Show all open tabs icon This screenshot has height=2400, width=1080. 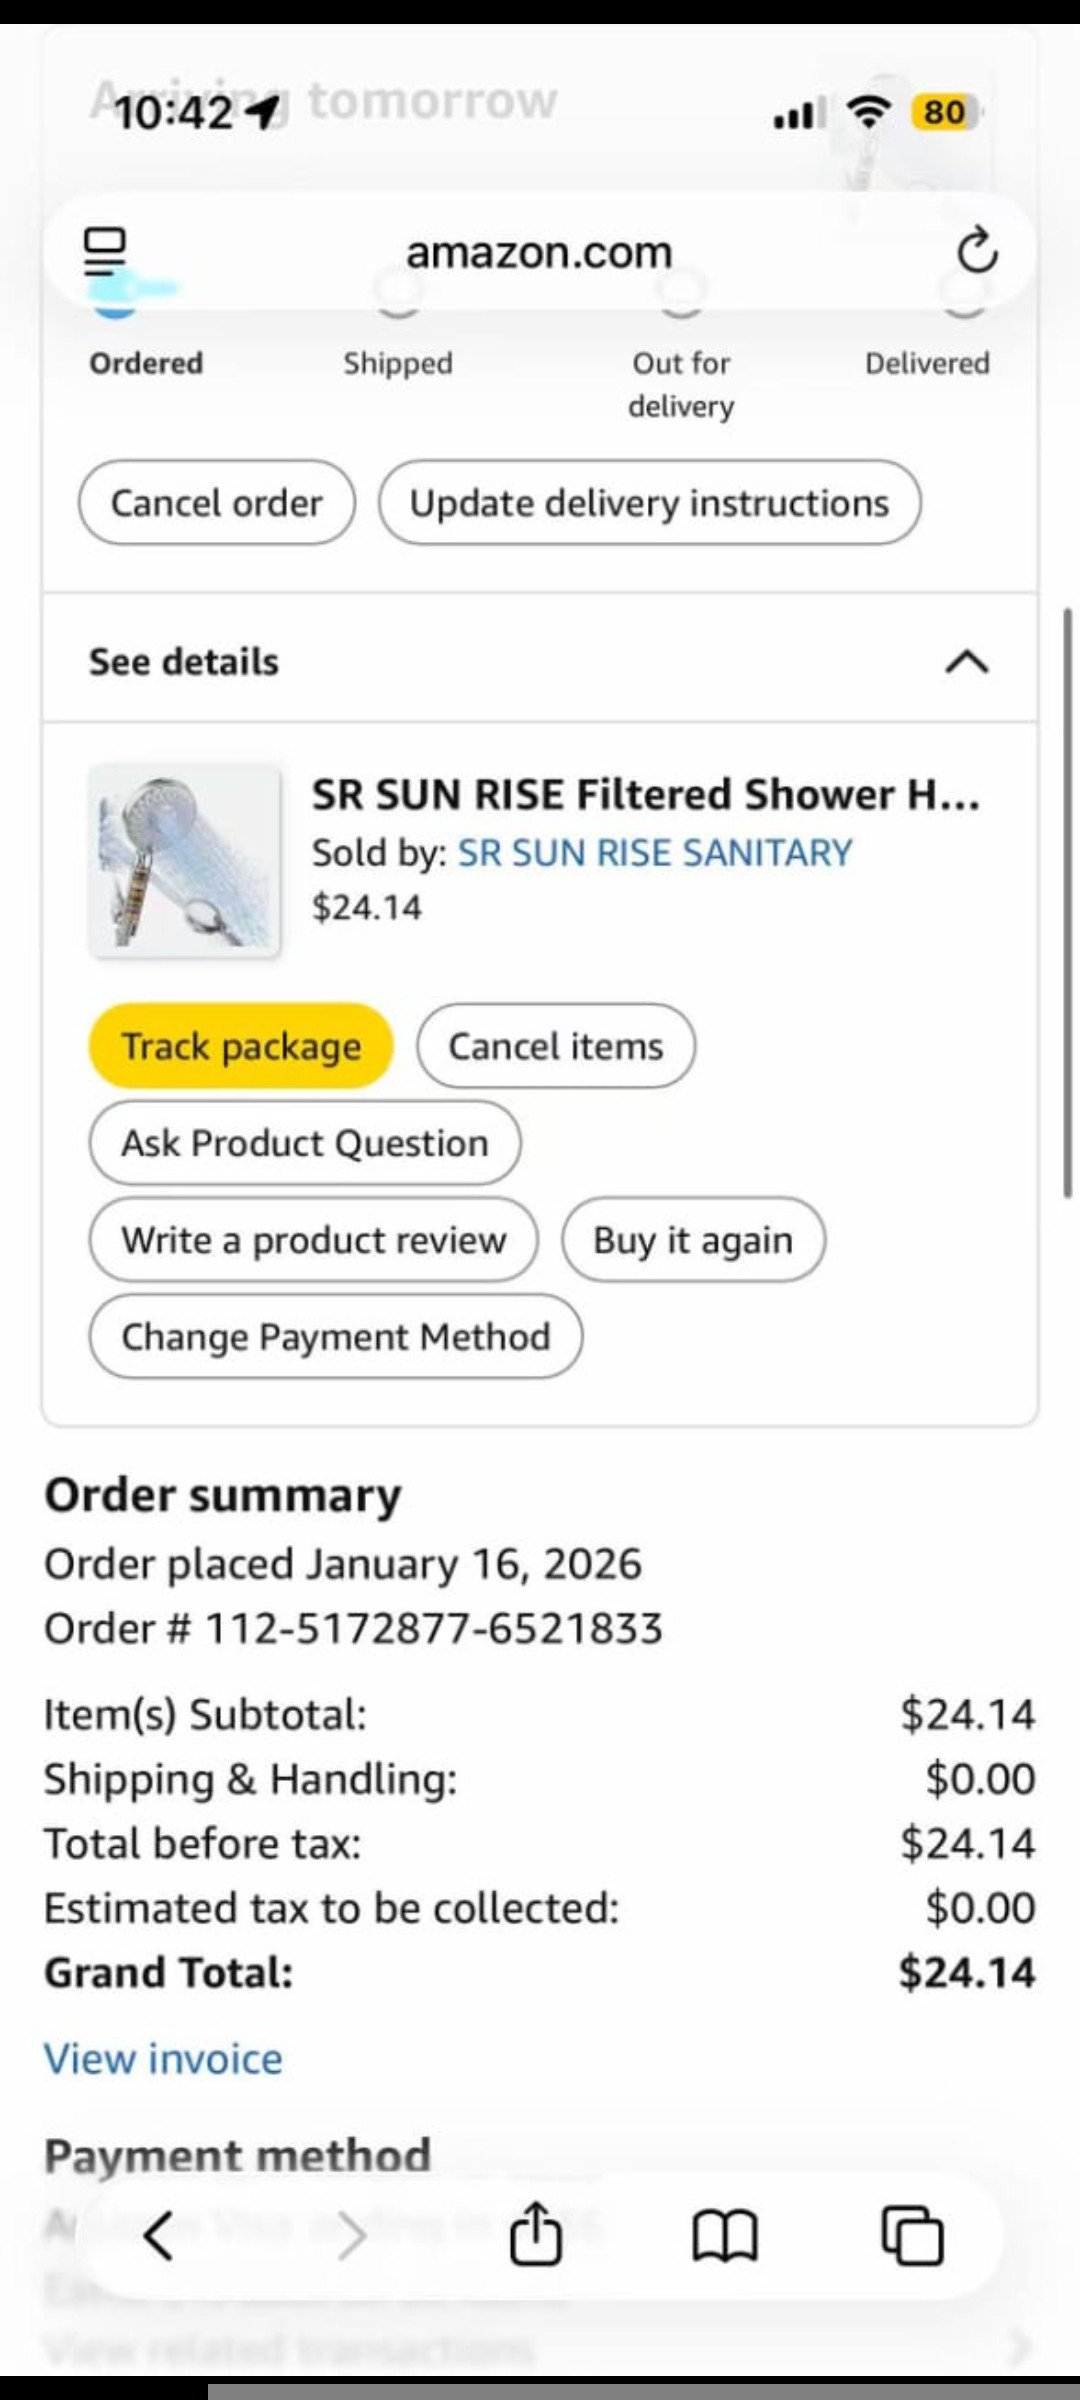(x=912, y=2236)
